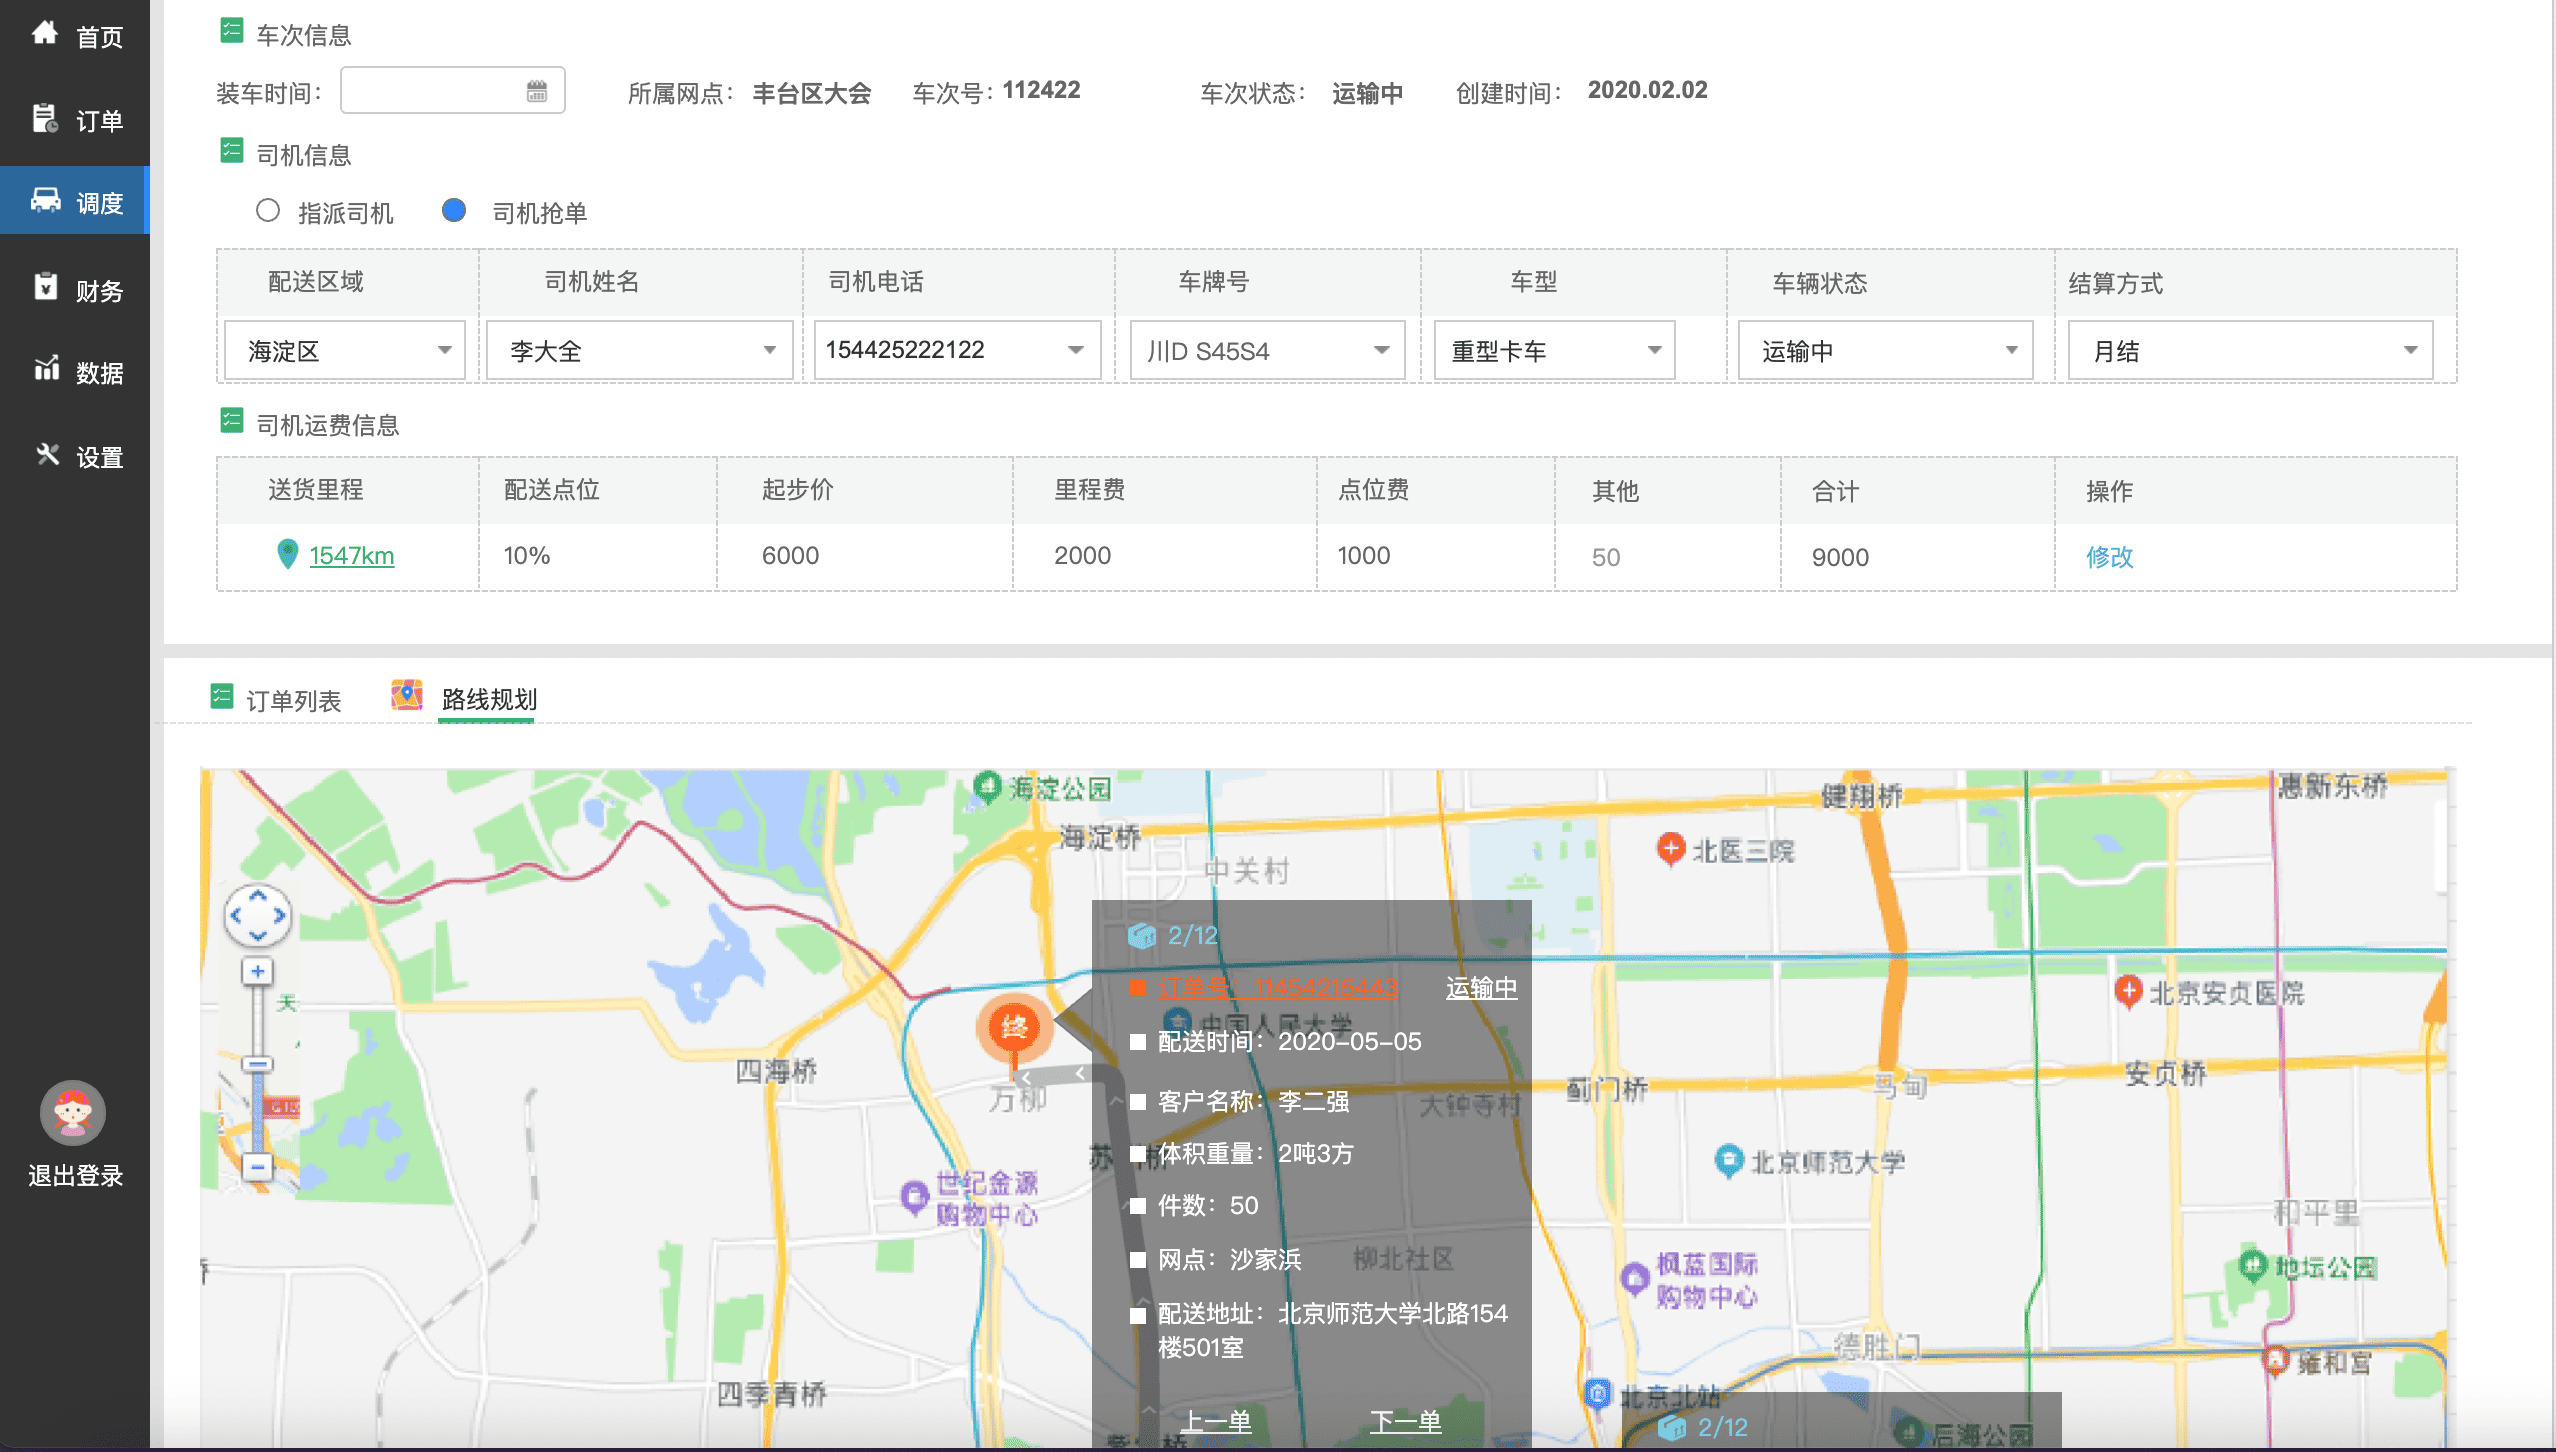Open the home (首页) sidebar icon
The width and height of the screenshot is (2556, 1452).
click(x=45, y=34)
